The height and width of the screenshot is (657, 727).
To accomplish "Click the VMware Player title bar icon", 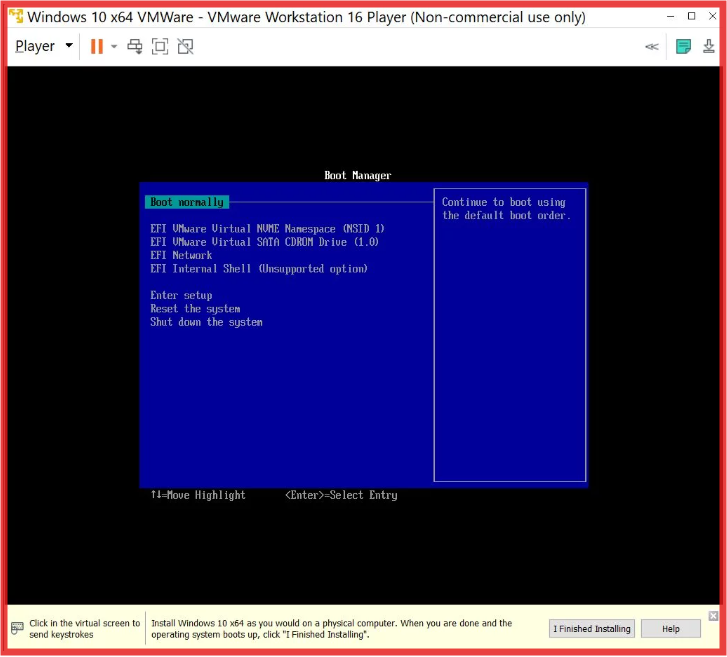I will pos(16,17).
